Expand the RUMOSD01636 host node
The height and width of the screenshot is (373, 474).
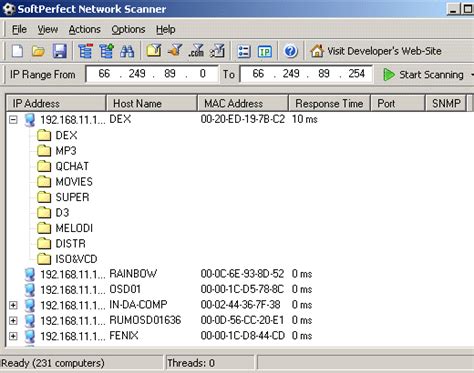pos(13,321)
